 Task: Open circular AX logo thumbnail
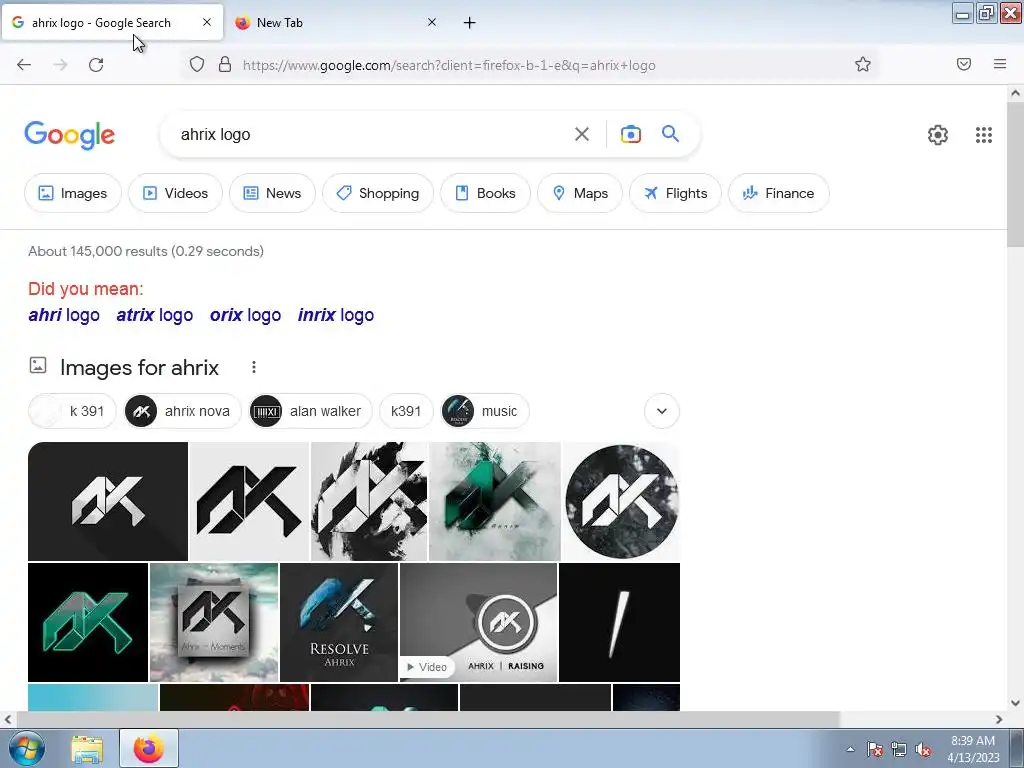[621, 502]
